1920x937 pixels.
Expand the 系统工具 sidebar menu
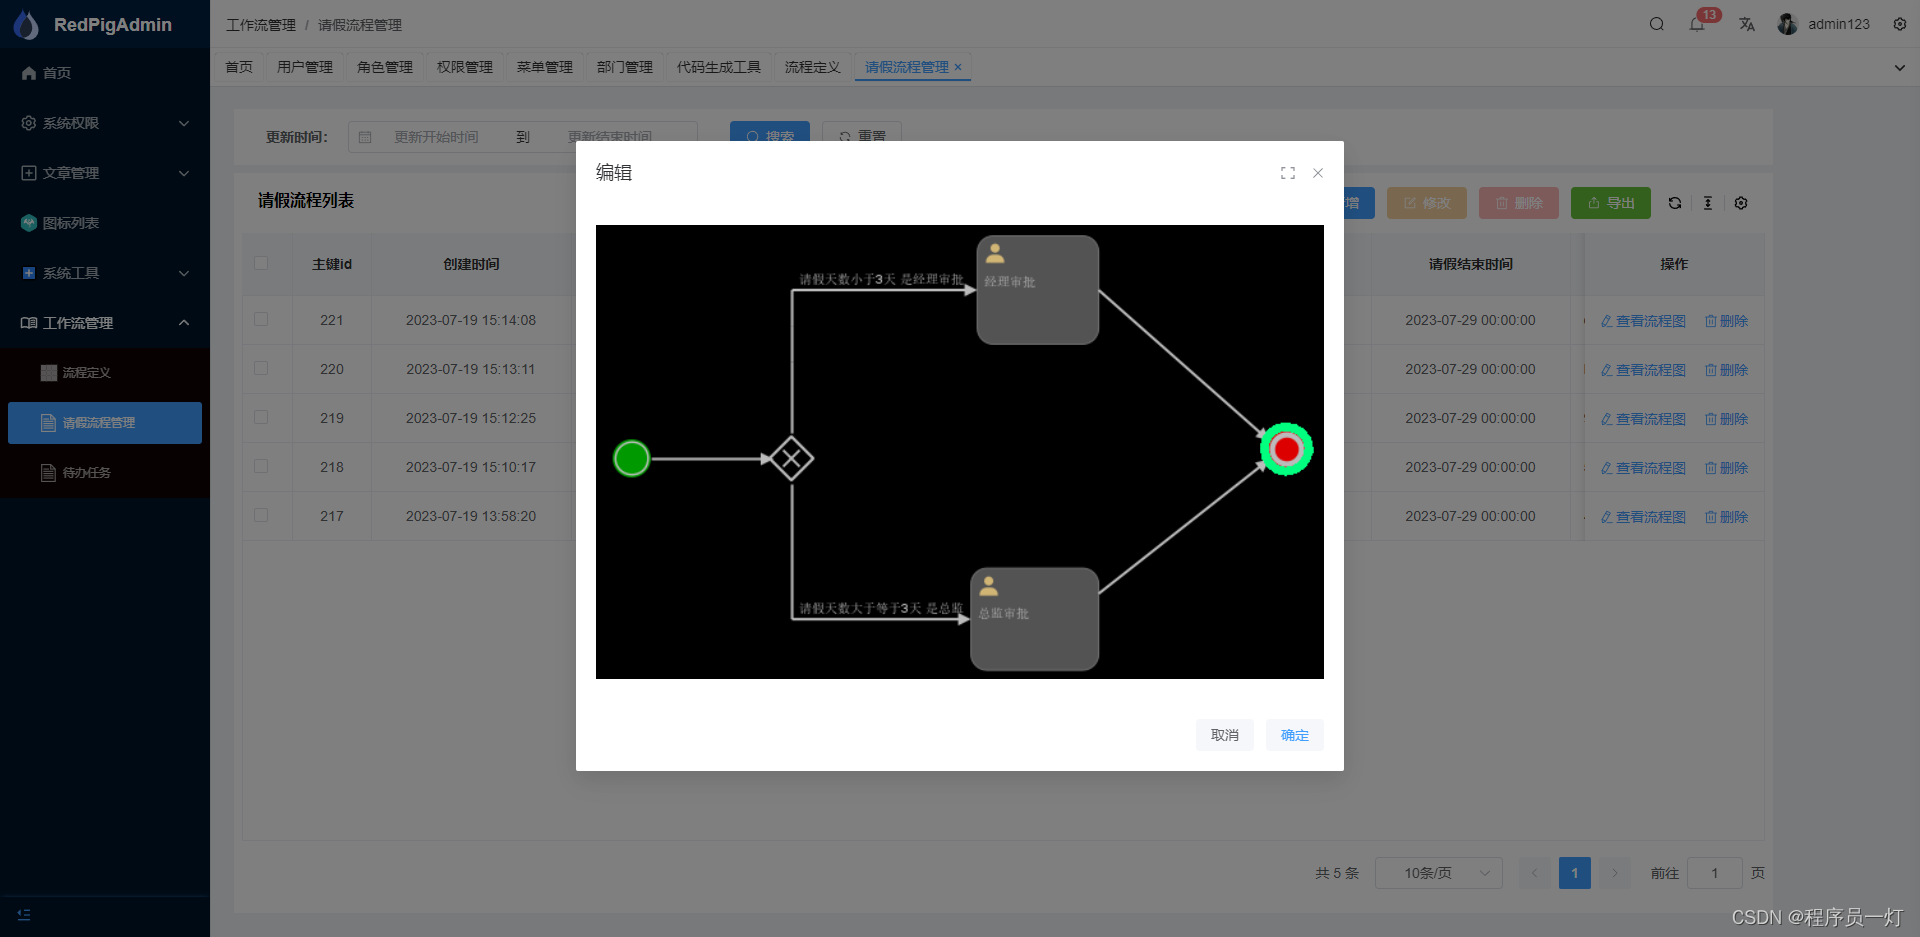tap(105, 273)
